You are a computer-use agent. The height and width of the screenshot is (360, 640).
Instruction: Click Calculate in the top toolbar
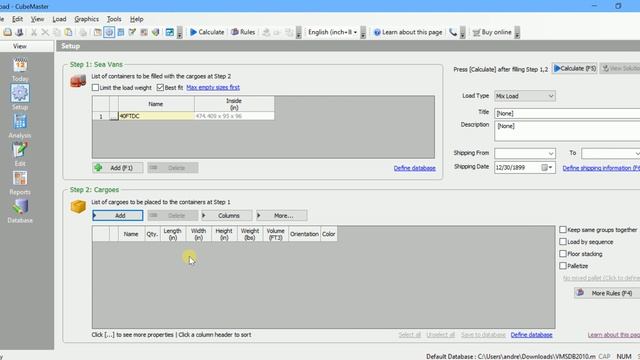pyautogui.click(x=207, y=32)
